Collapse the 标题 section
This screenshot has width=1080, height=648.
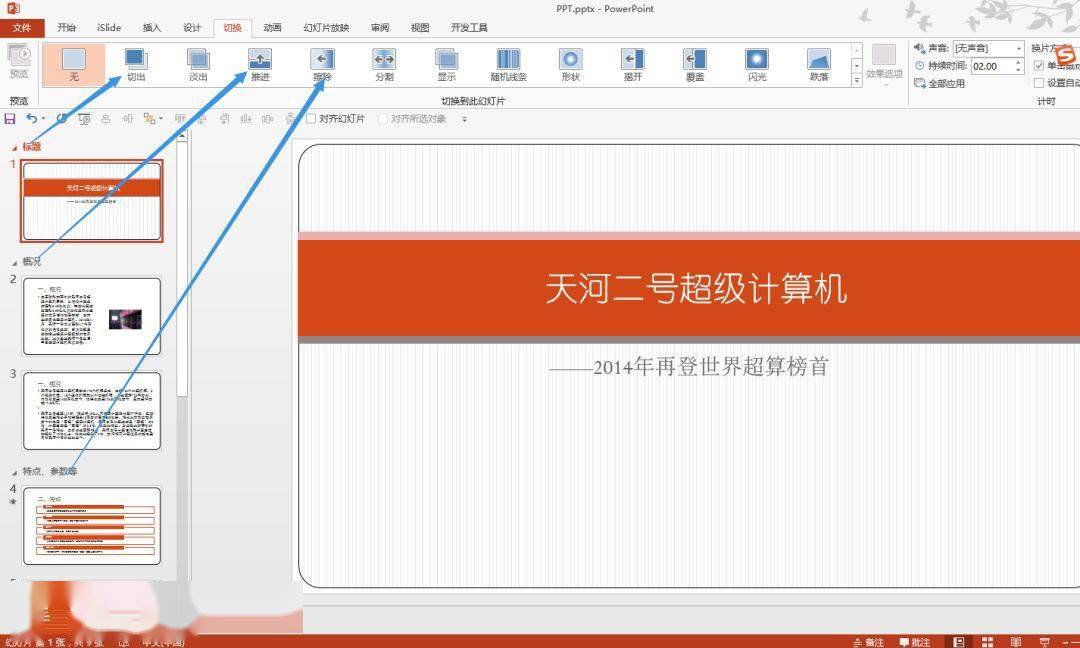14,147
